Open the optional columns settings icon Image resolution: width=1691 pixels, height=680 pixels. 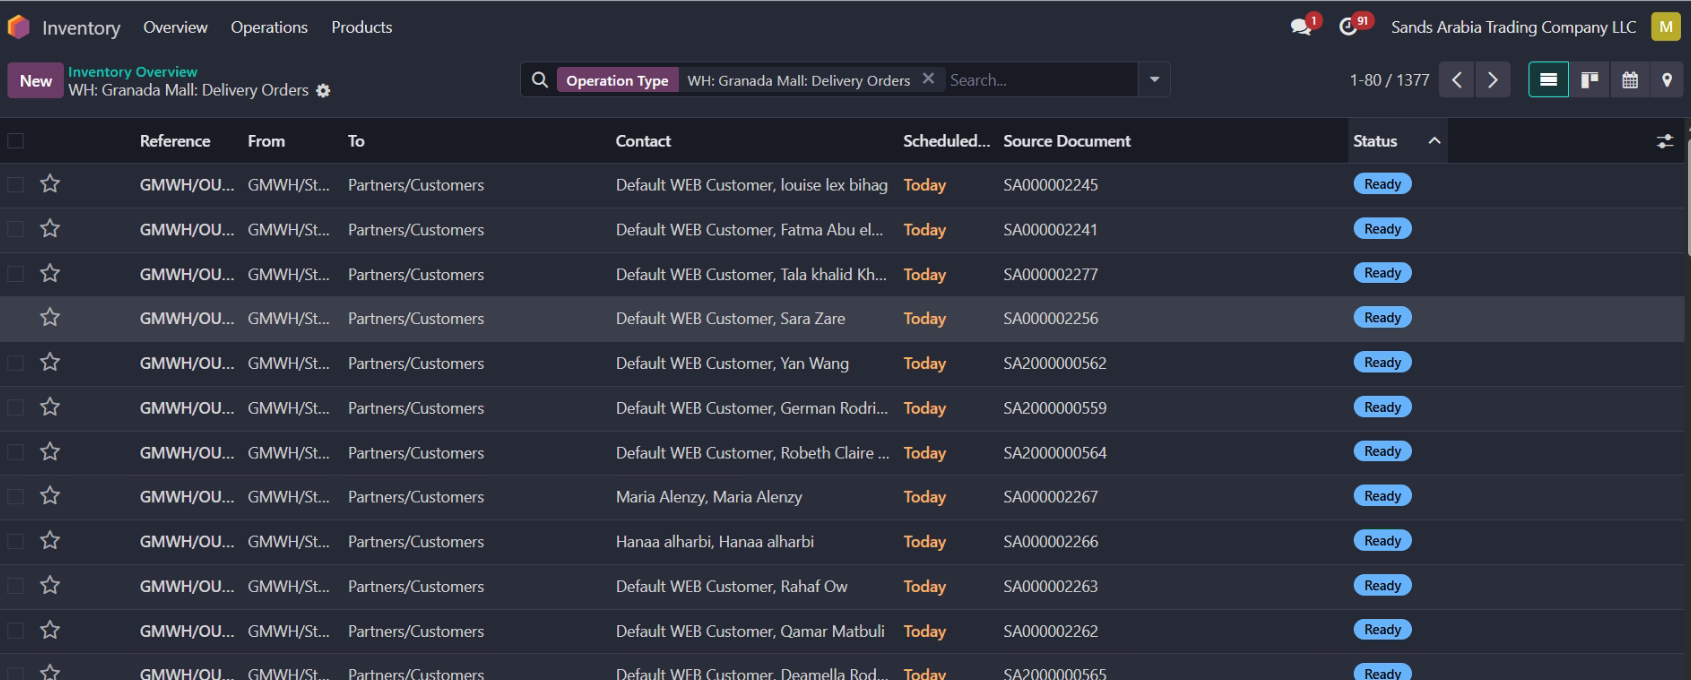coord(1664,142)
